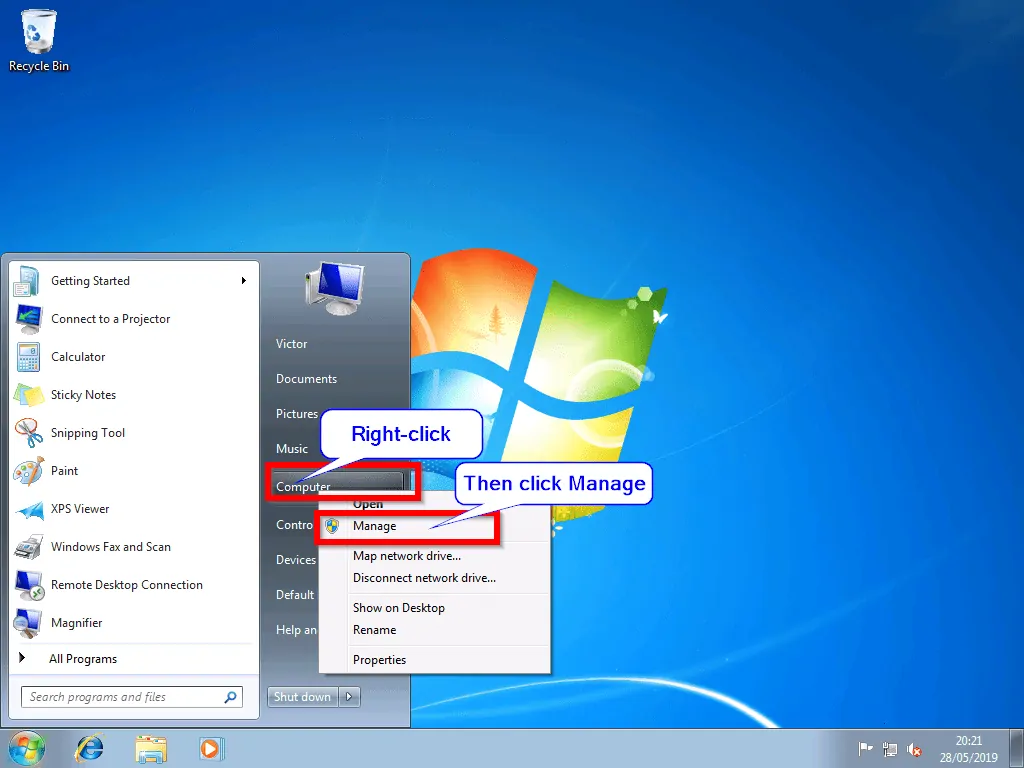Click the Start orb button
The image size is (1024, 768).
coord(27,748)
